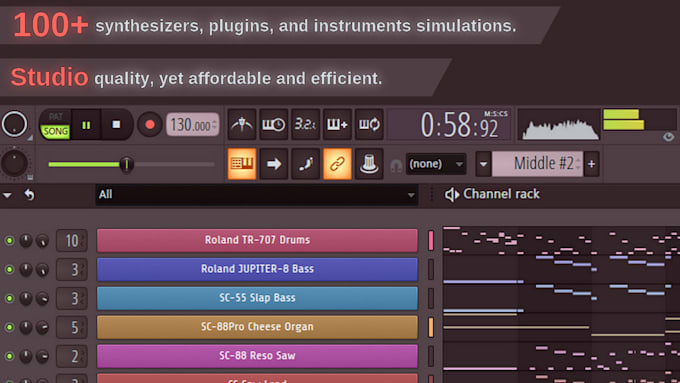Click the tempo 130.000 field
The height and width of the screenshot is (383, 680).
[x=193, y=125]
